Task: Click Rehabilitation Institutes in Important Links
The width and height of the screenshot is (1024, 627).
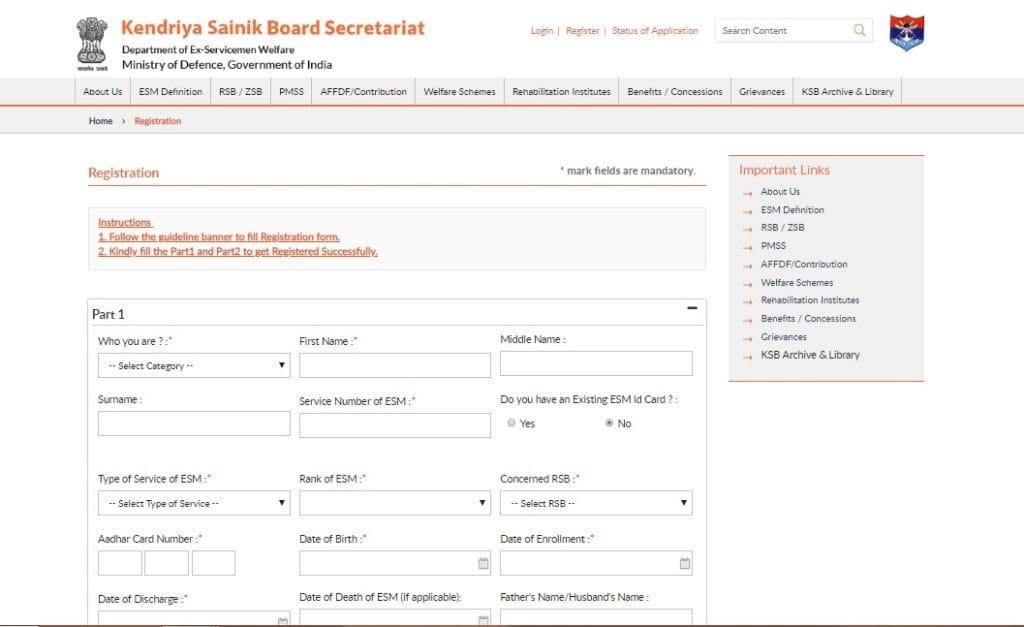Action: point(810,300)
